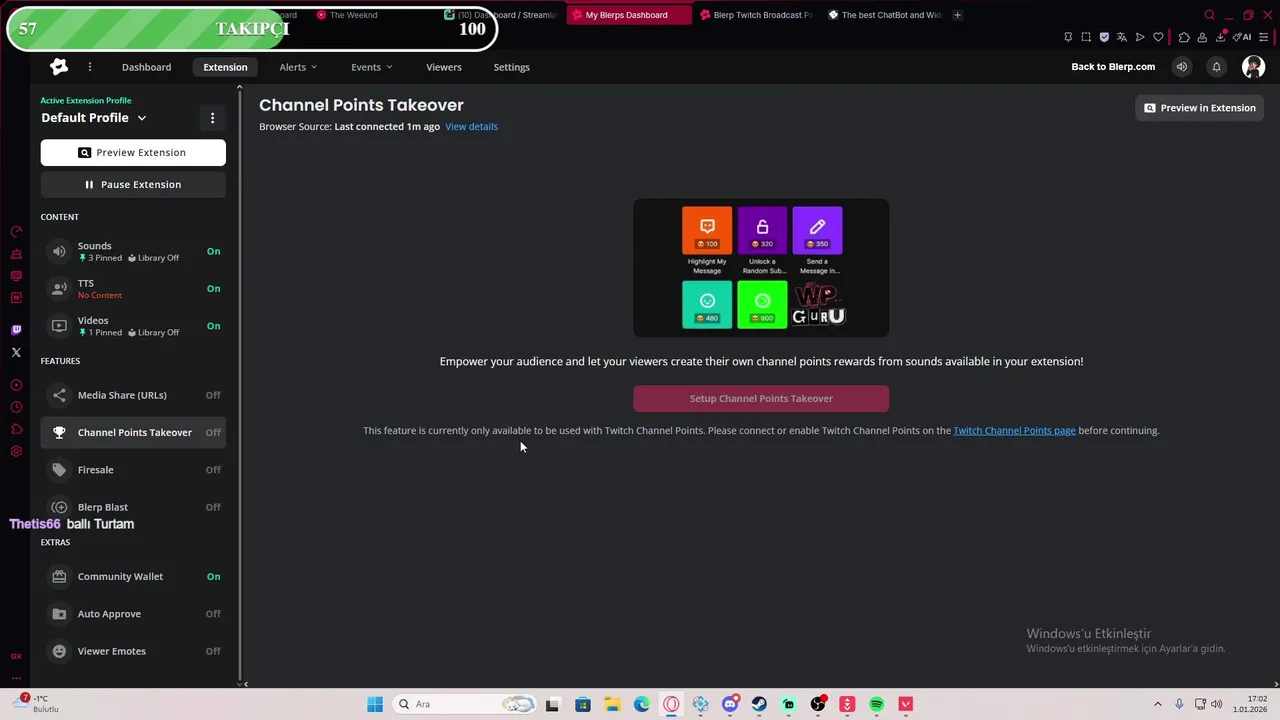The width and height of the screenshot is (1280, 720).
Task: Open the Viewers nav item
Action: (444, 67)
